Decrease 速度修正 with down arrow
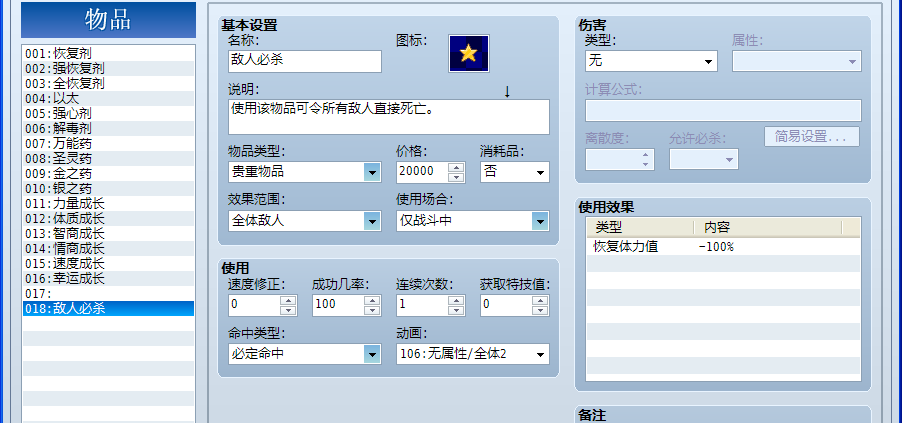This screenshot has width=902, height=423. [x=288, y=310]
